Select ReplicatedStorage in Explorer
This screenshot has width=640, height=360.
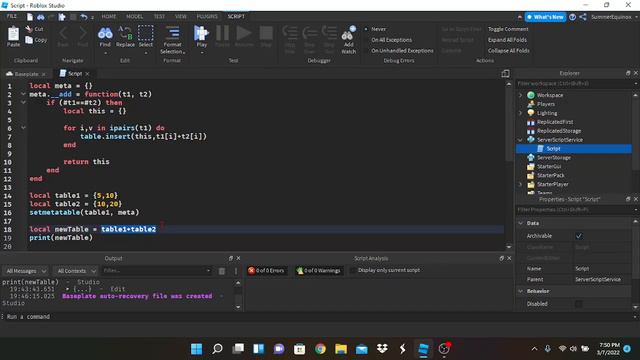coord(559,131)
